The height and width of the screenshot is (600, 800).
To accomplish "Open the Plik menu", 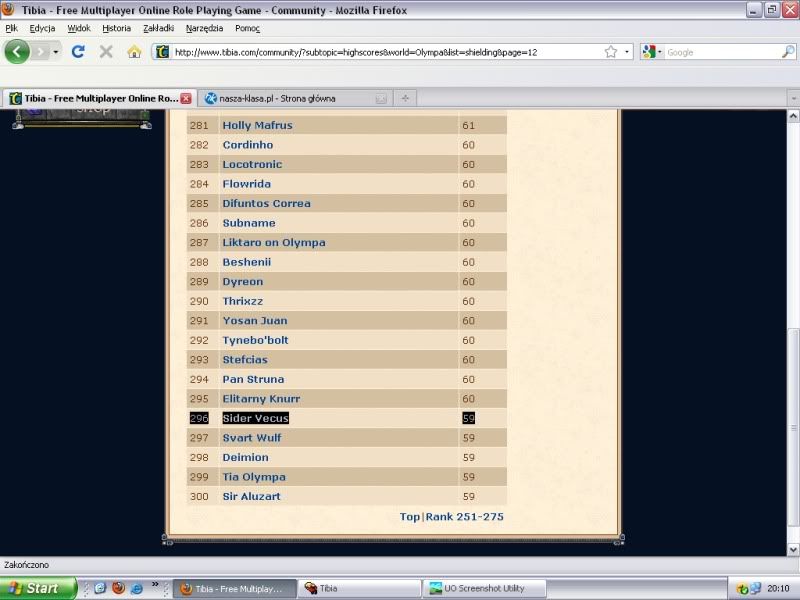I will (11, 28).
